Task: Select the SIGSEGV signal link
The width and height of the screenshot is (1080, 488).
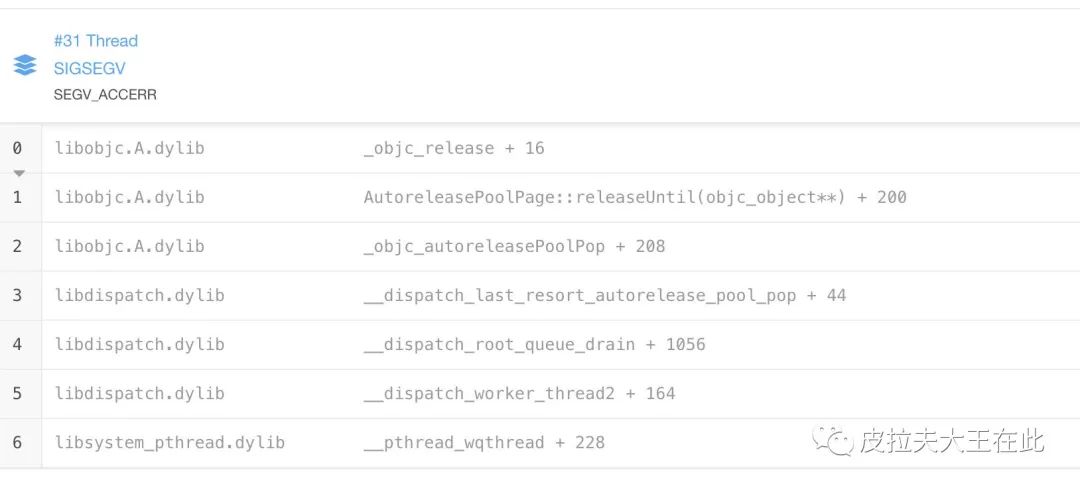Action: [x=90, y=68]
